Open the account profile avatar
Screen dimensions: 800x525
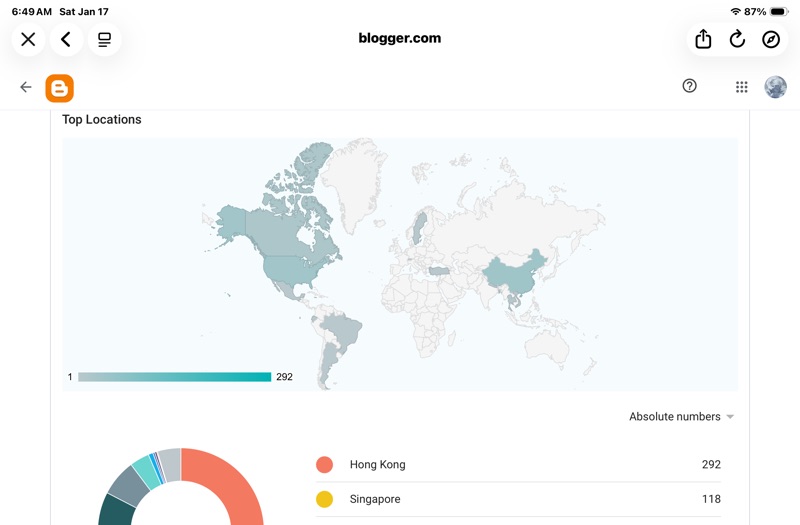point(775,87)
